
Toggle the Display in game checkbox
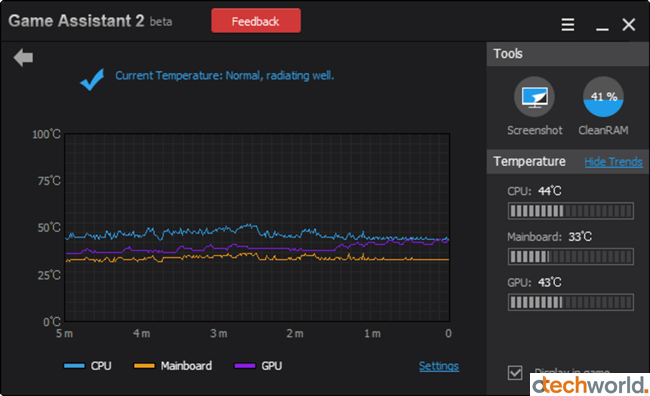coord(515,372)
